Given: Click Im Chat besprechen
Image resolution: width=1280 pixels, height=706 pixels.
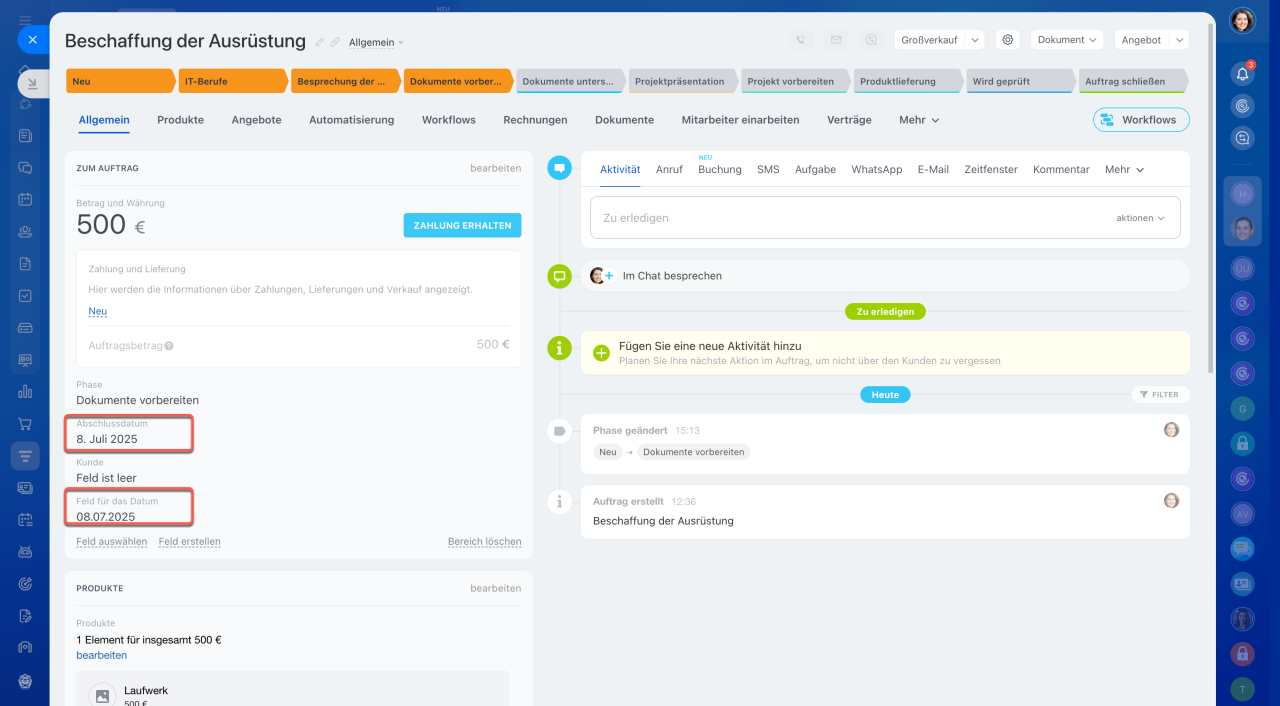Looking at the screenshot, I should point(672,276).
